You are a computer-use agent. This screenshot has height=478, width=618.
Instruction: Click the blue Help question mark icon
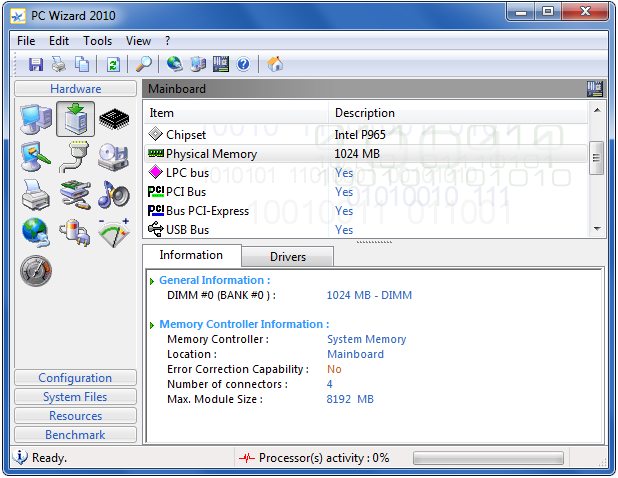[244, 64]
